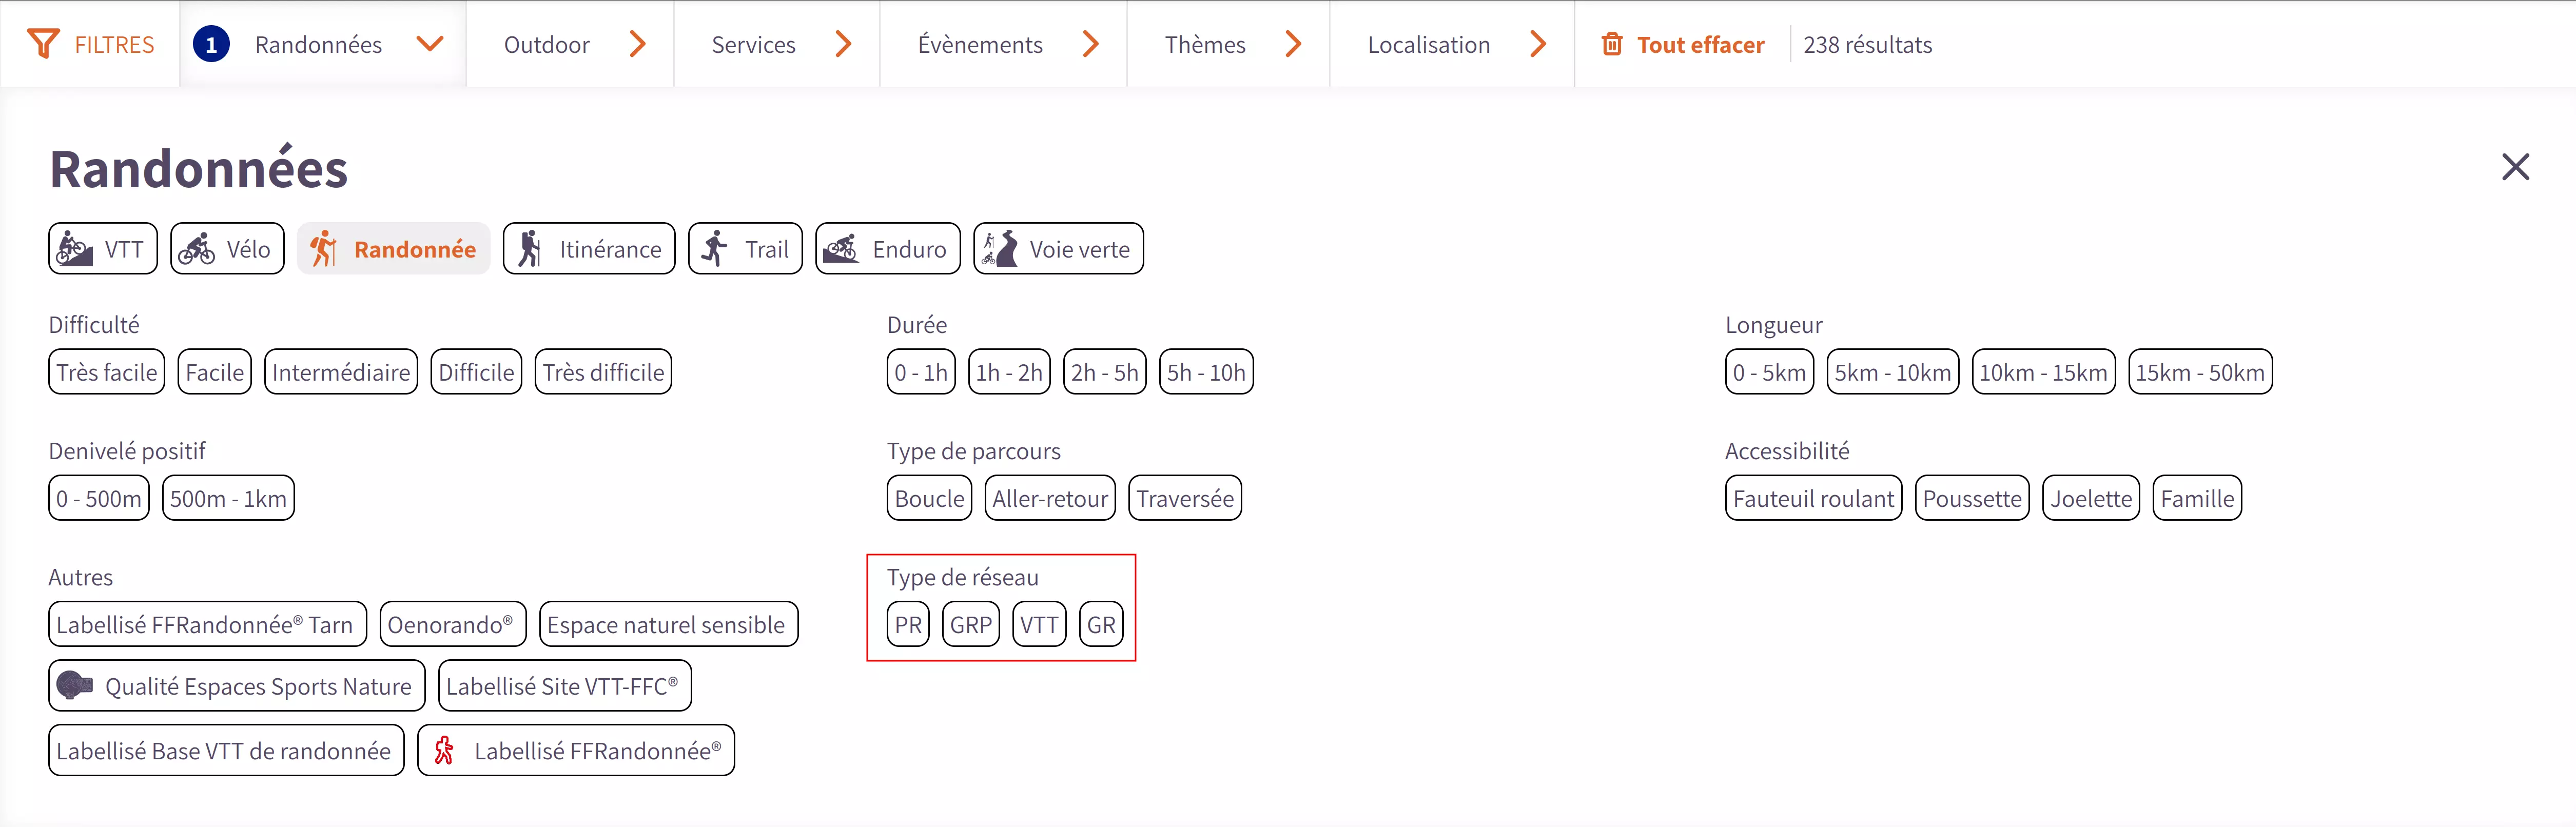The height and width of the screenshot is (827, 2576).
Task: Choose the Fauteuil roulant accessibility option
Action: click(x=1813, y=498)
